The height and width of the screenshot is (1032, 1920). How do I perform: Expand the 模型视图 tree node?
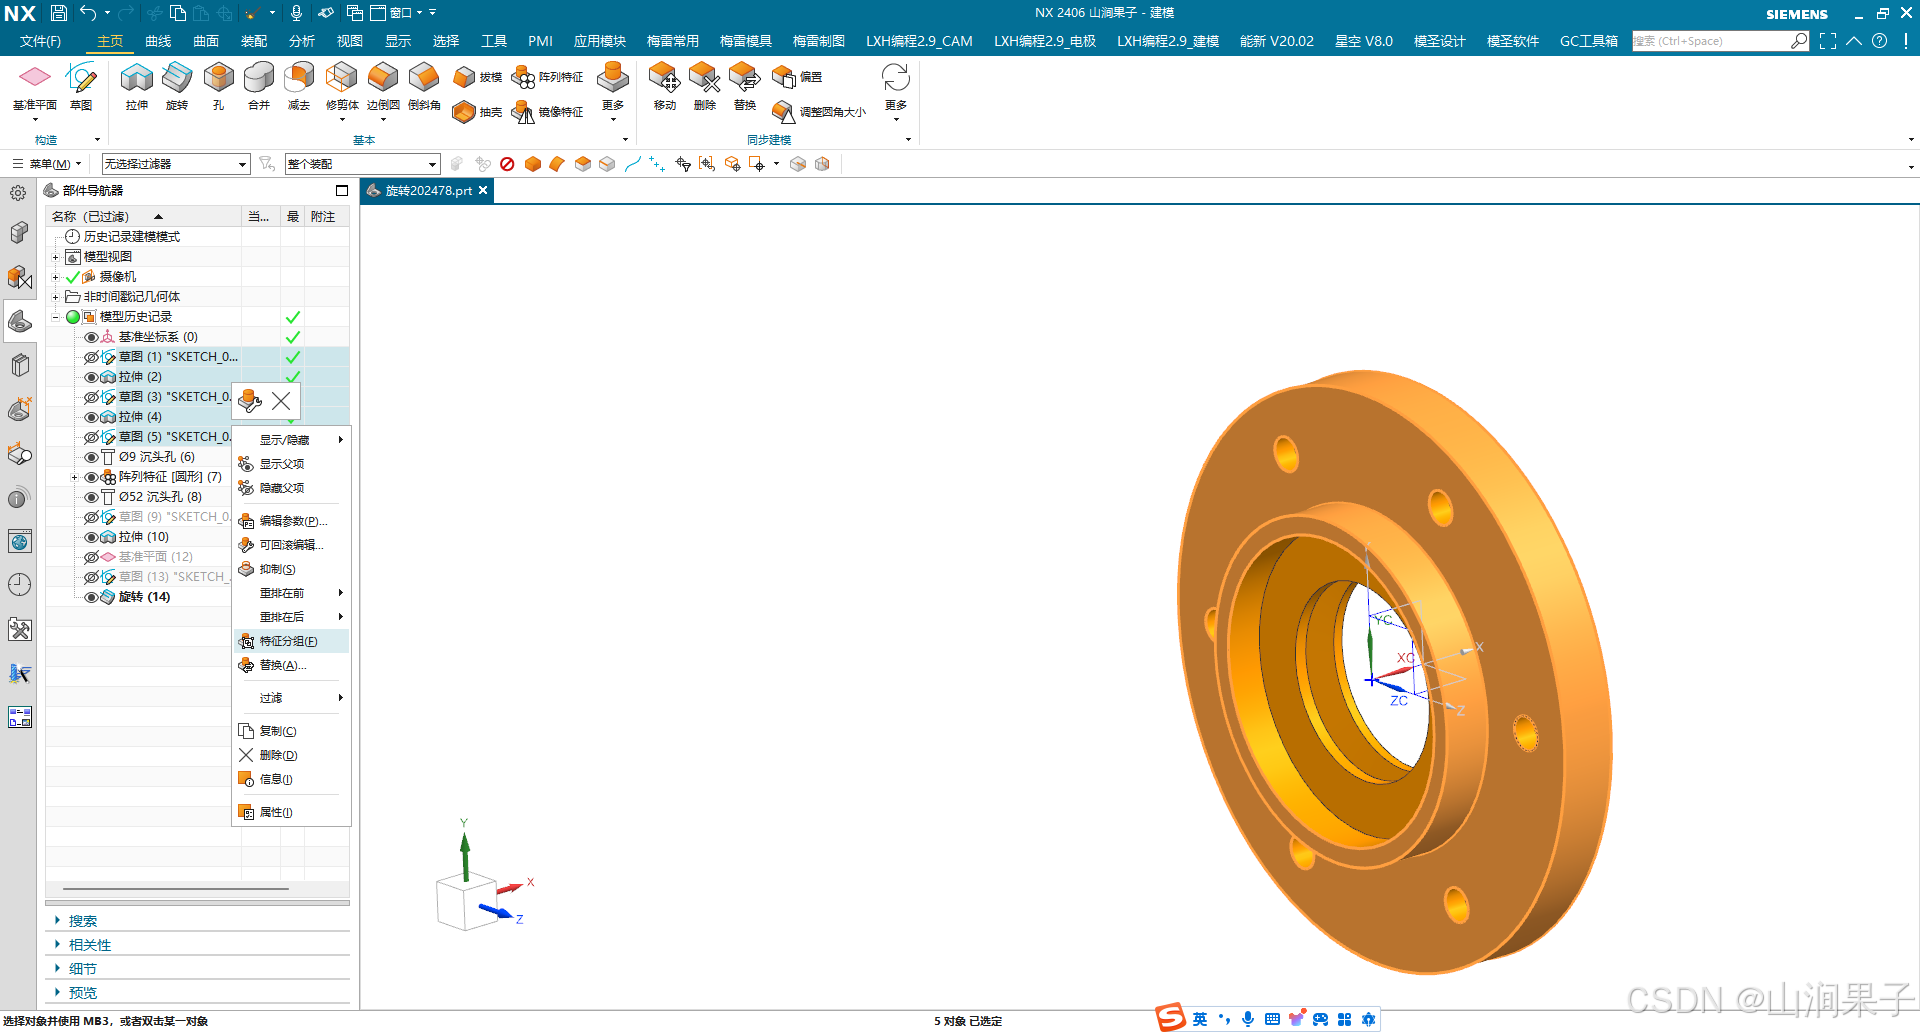point(56,257)
